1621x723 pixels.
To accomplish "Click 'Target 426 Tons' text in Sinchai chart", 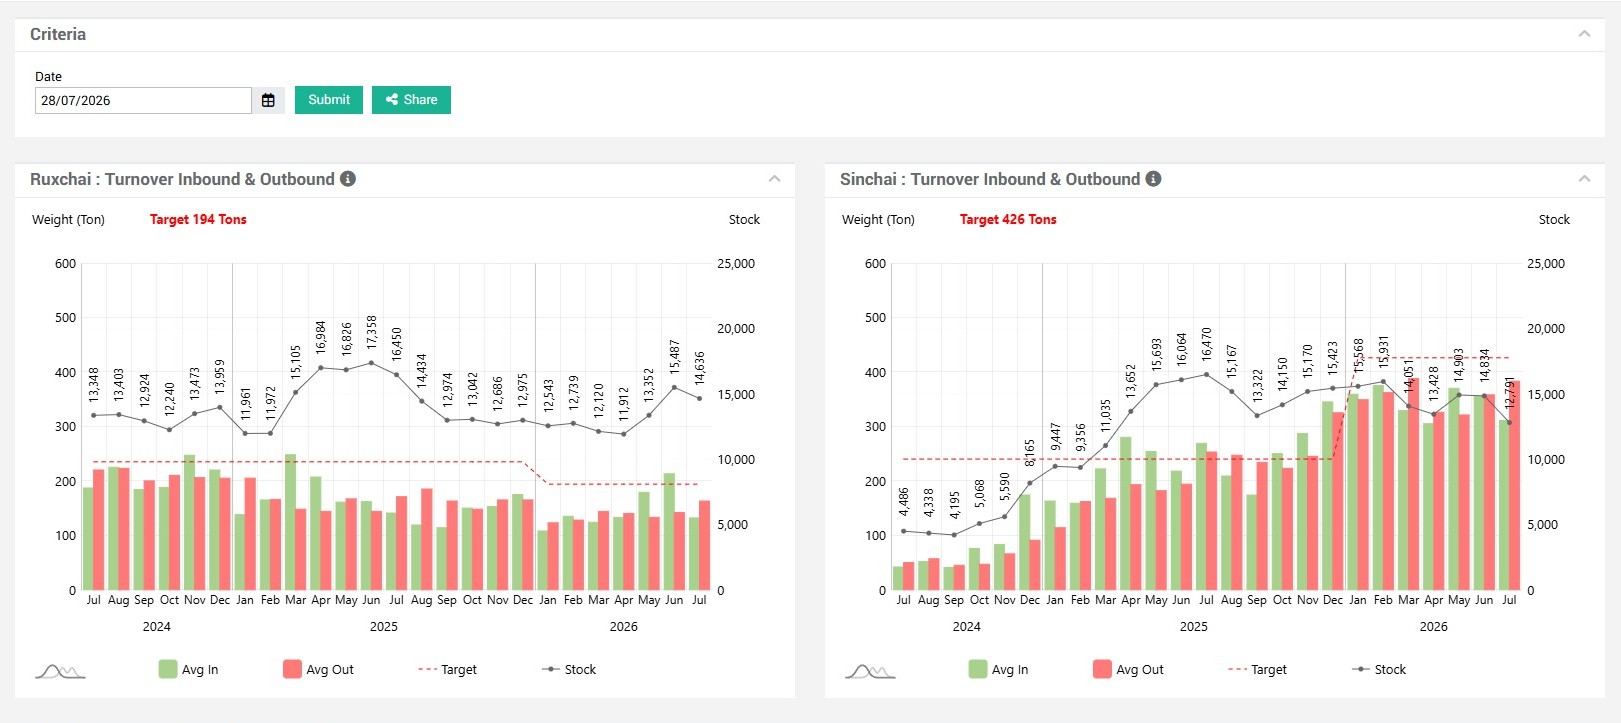I will point(1008,219).
